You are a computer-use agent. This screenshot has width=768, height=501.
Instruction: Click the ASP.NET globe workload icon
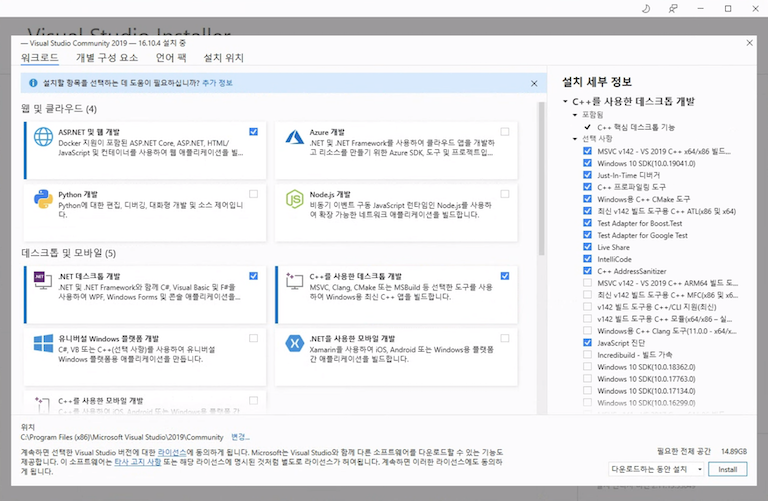point(43,137)
